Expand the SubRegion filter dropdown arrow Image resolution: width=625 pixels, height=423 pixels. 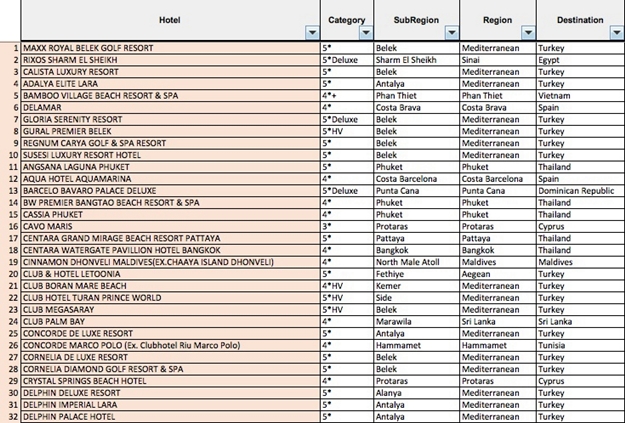[450, 33]
